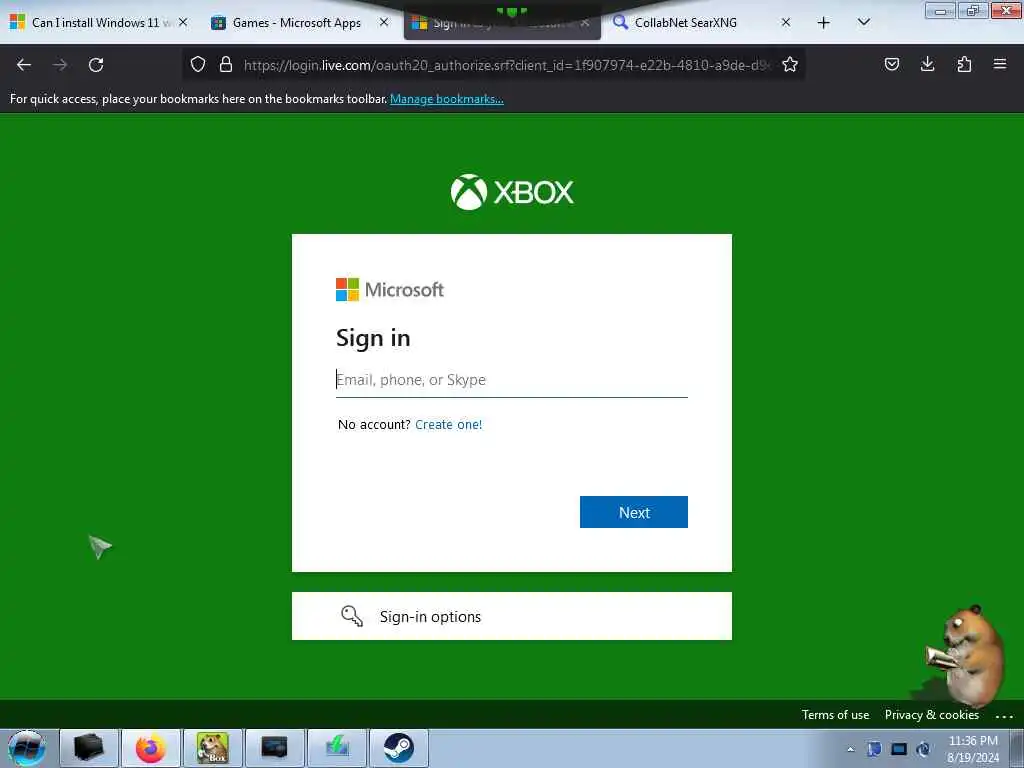Close the 'CollabNet SearXNG' tab
This screenshot has width=1024, height=768.
point(786,23)
